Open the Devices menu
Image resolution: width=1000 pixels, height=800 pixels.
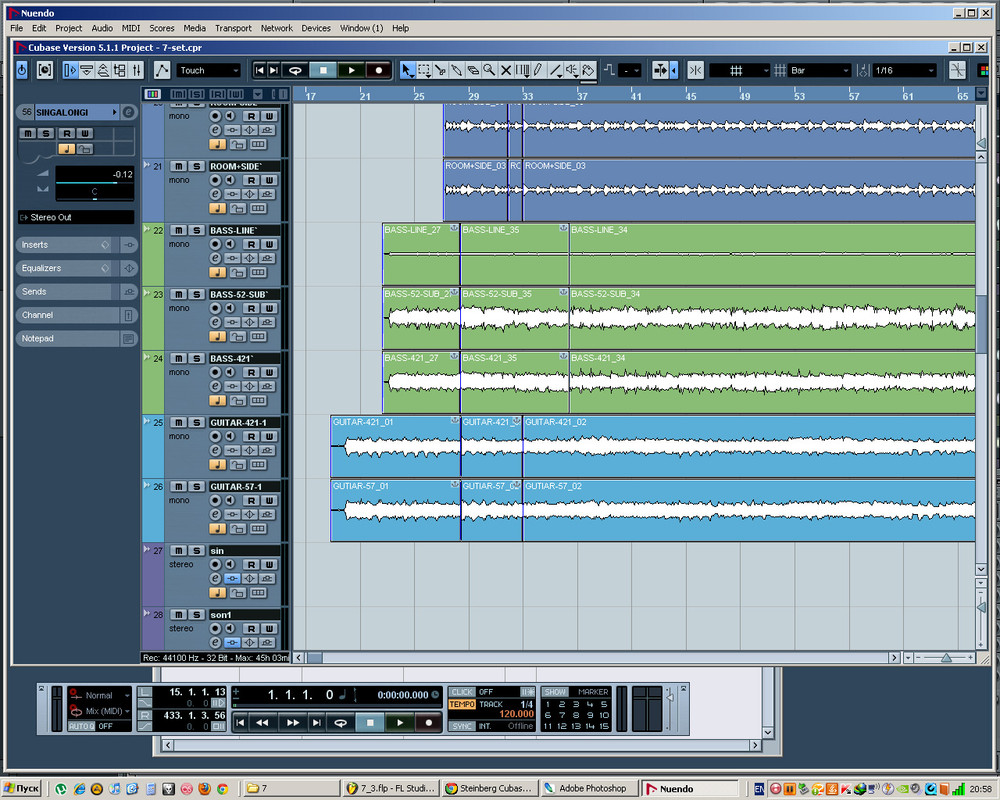316,28
